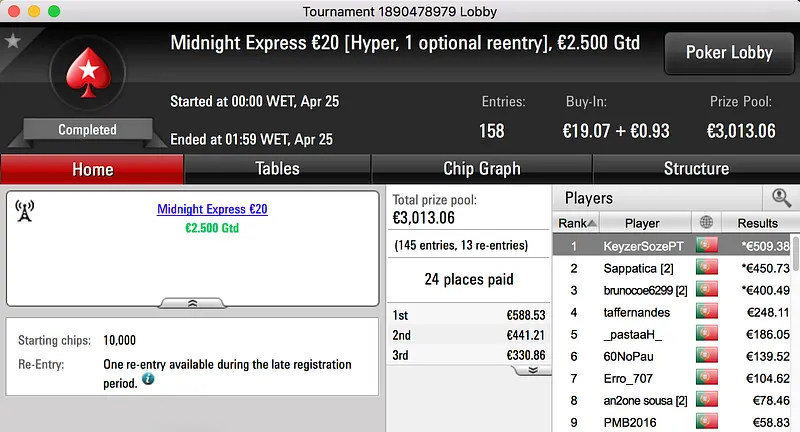Expand the tournament info panel chevron

(x=192, y=301)
